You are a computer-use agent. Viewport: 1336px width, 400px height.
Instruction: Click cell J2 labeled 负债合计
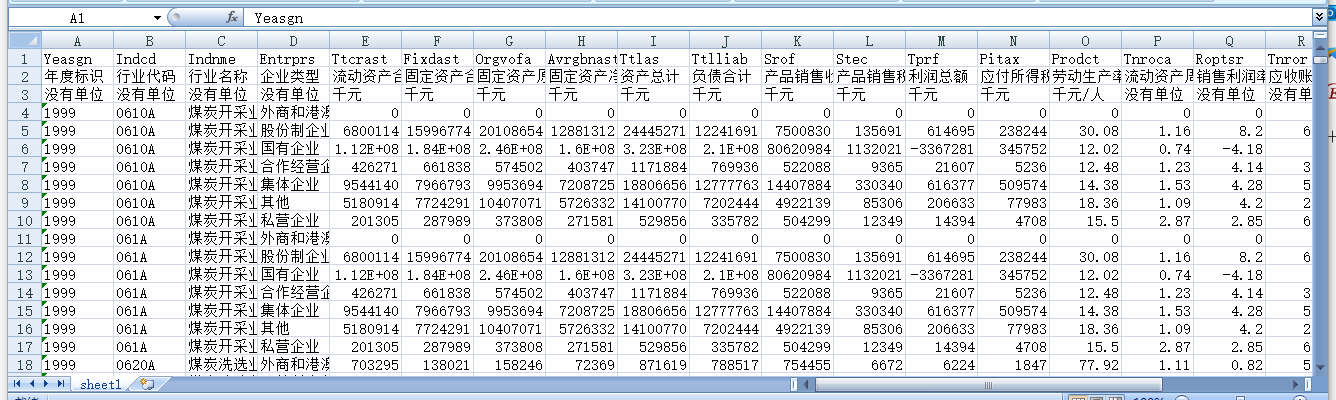click(725, 76)
